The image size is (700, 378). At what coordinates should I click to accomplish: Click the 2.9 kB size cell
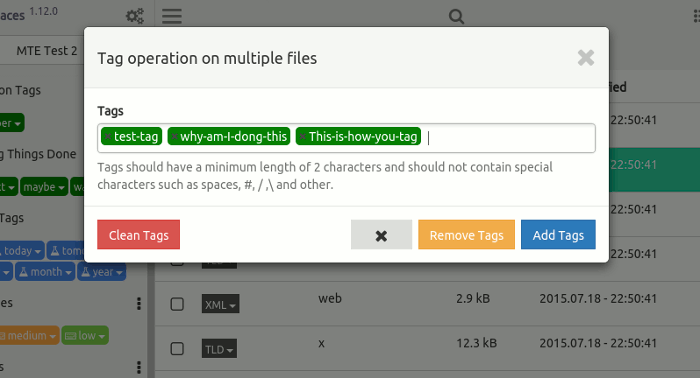[x=473, y=298]
